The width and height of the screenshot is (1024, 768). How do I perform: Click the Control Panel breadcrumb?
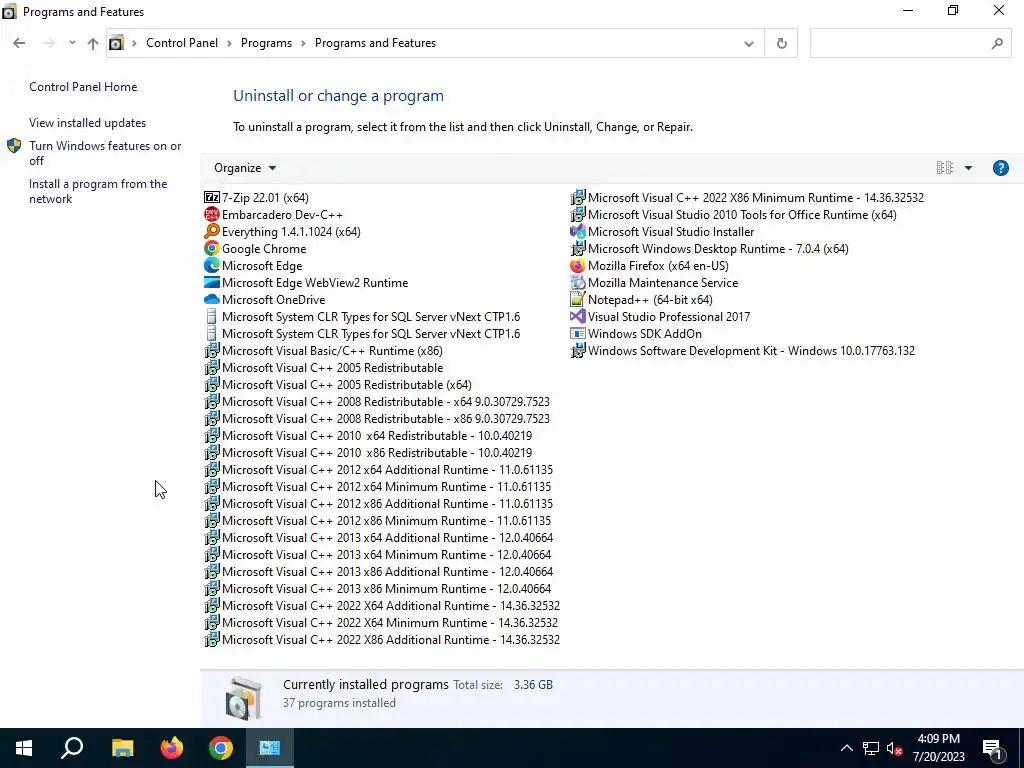(182, 43)
